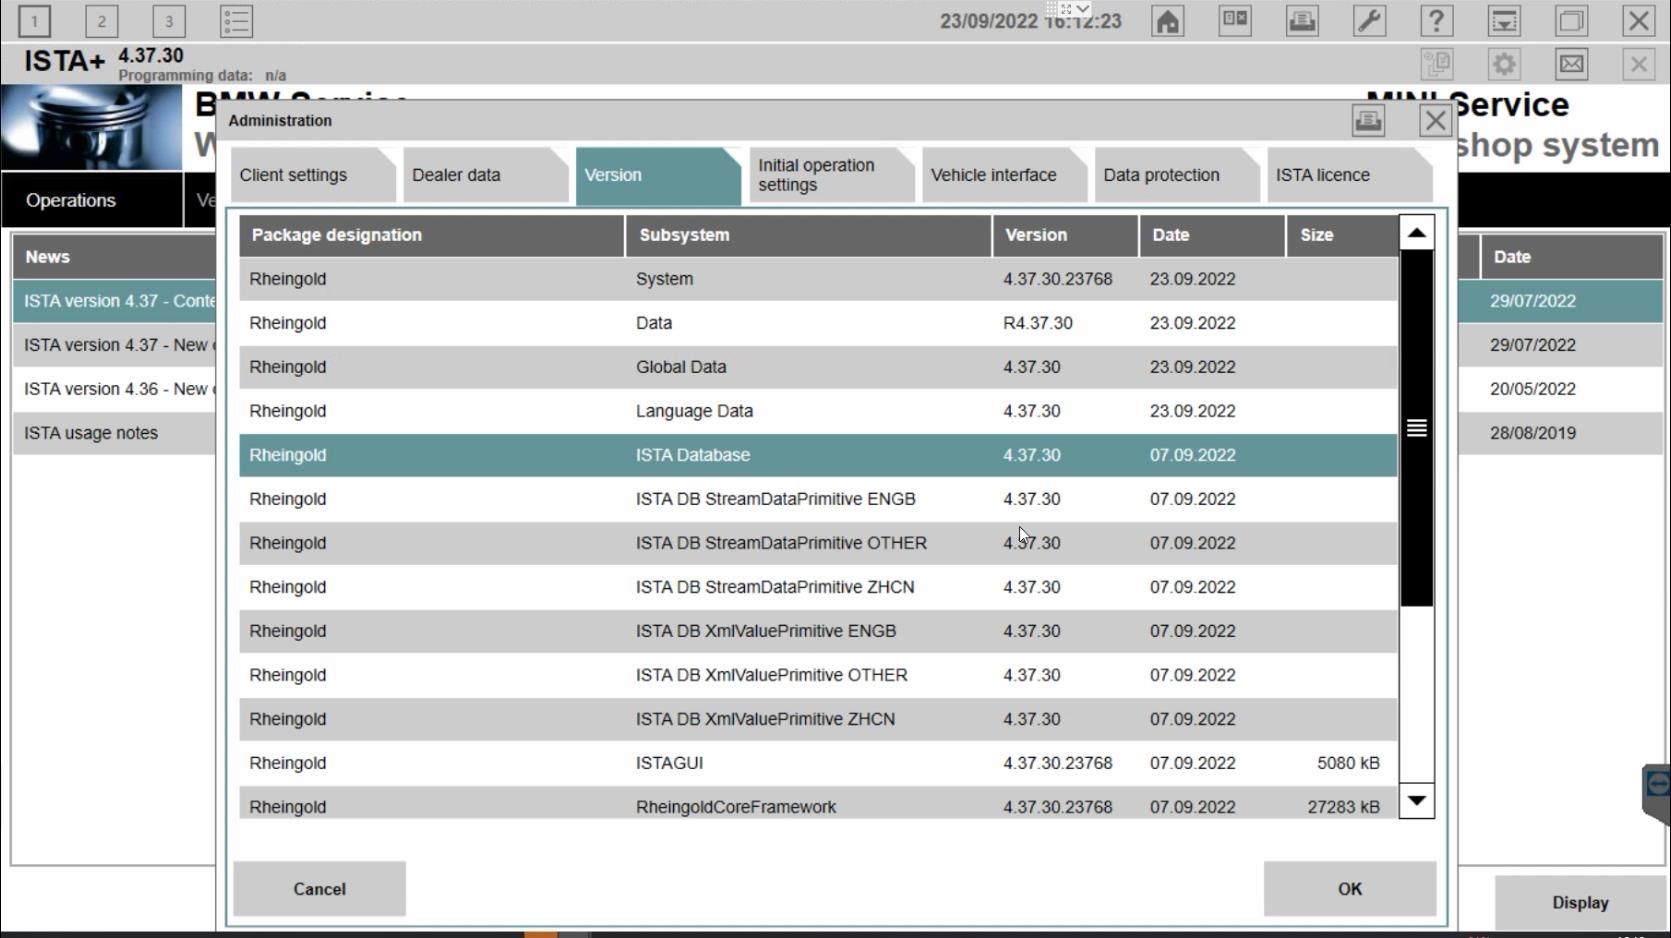Click the Display button
The image size is (1671, 938).
pos(1580,903)
